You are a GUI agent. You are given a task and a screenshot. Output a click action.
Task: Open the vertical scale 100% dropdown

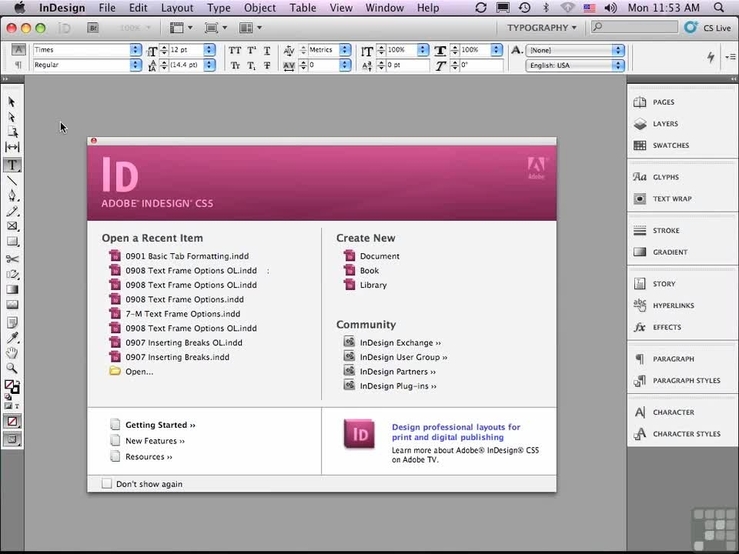[x=423, y=50]
